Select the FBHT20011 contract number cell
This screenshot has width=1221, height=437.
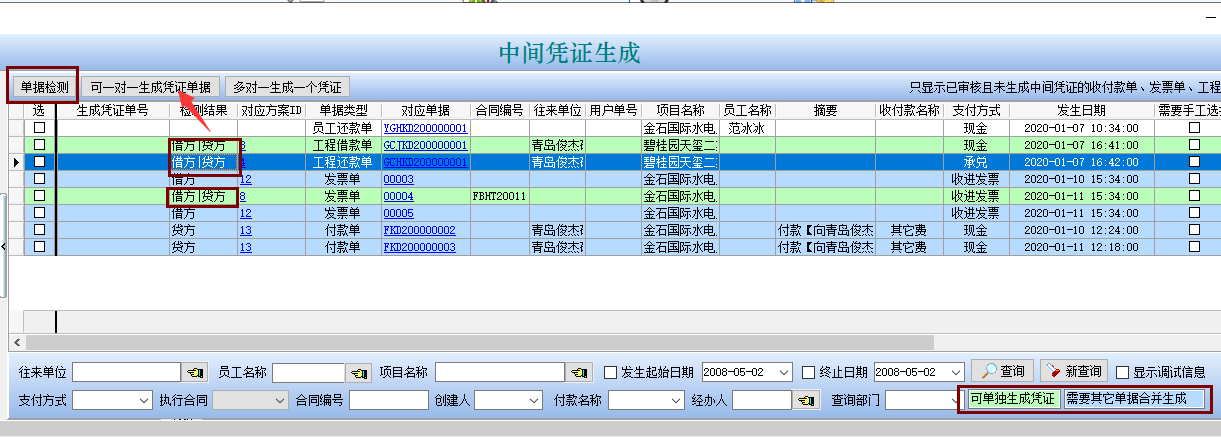pos(500,196)
